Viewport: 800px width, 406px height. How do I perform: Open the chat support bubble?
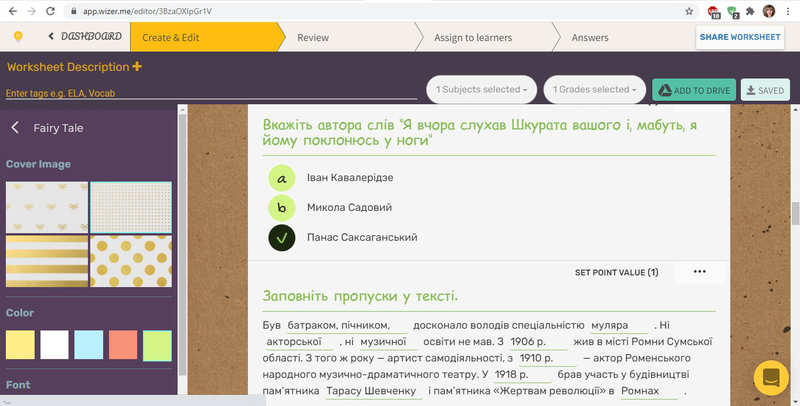point(770,378)
